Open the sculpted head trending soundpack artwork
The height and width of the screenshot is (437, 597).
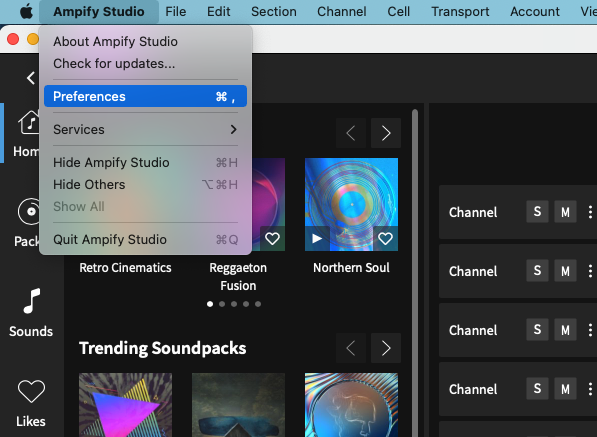351,405
